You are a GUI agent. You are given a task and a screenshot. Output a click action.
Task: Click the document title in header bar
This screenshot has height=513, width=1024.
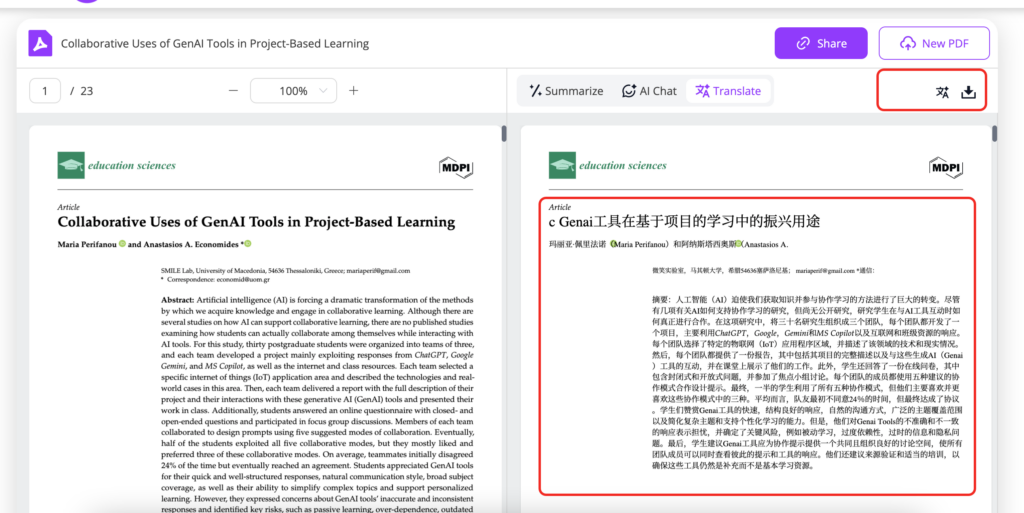point(215,44)
